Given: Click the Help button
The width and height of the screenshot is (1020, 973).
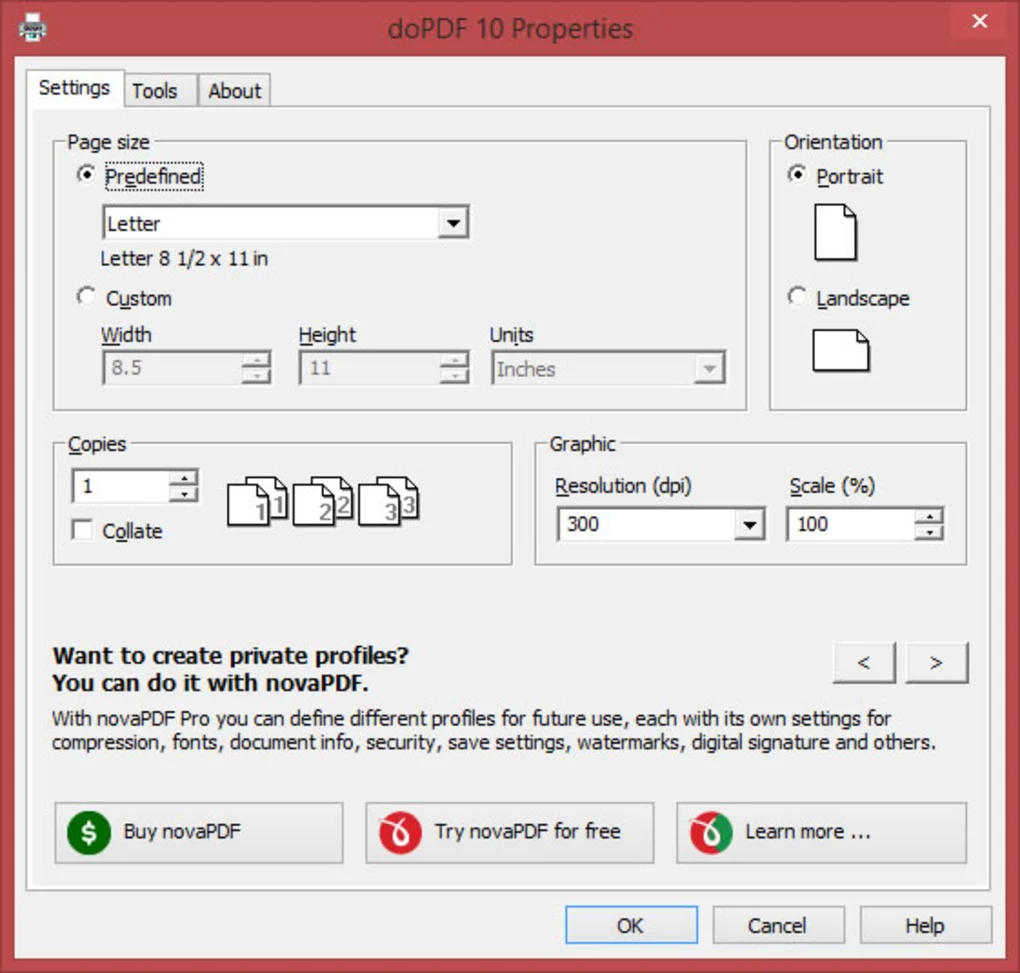Looking at the screenshot, I should point(925,925).
